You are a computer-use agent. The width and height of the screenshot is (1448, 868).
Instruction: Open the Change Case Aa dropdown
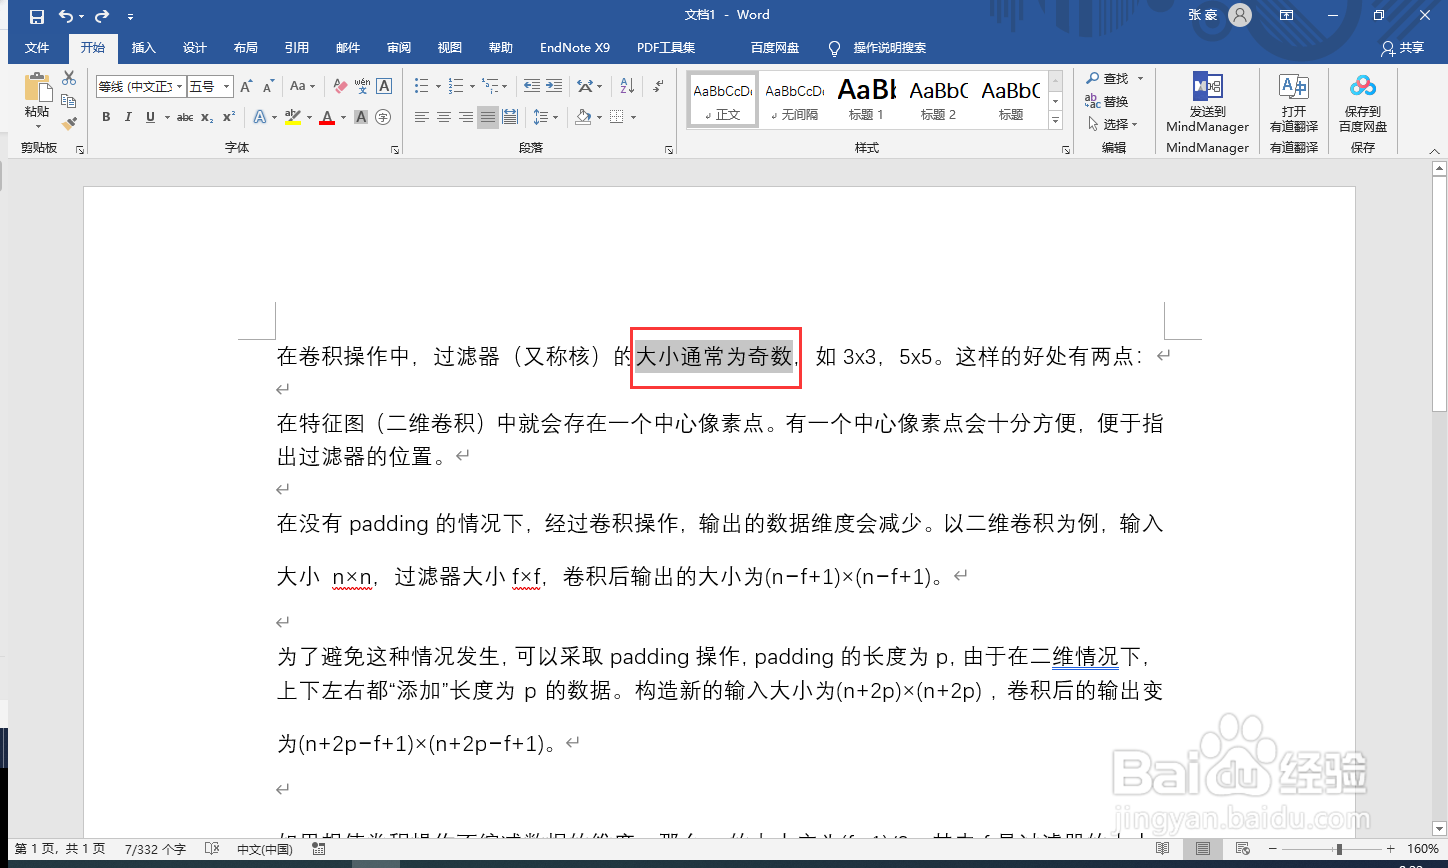(303, 87)
